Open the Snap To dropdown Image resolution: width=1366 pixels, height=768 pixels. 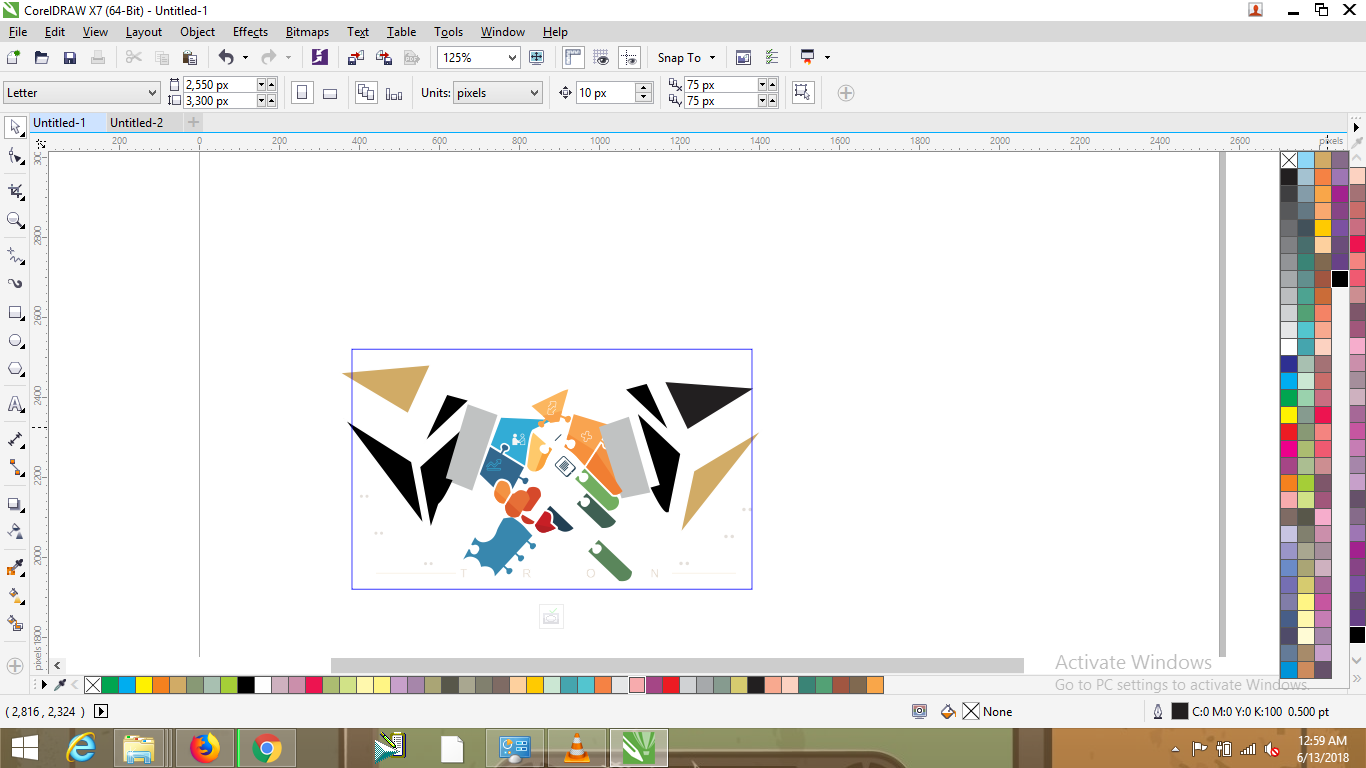(686, 57)
